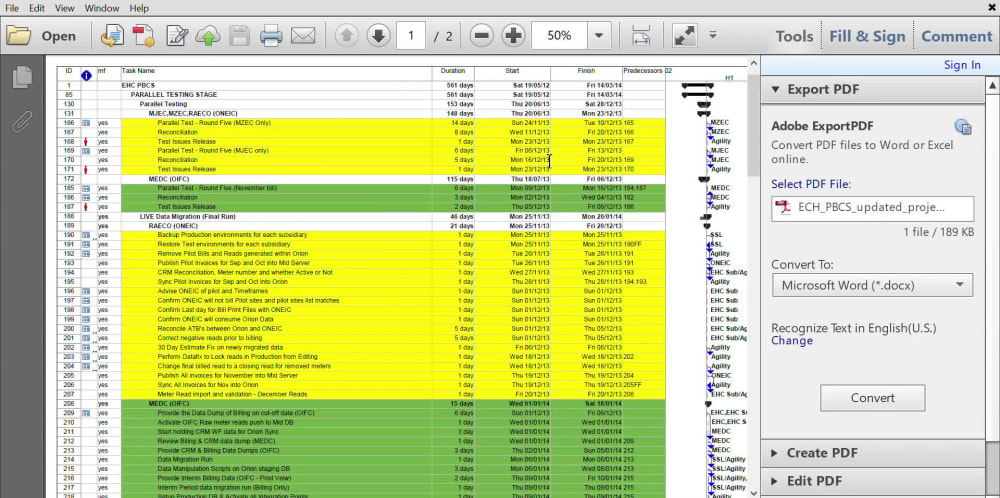Viewport: 1000px width, 498px height.
Task: Click the zoom level 50% field
Action: pyautogui.click(x=559, y=36)
